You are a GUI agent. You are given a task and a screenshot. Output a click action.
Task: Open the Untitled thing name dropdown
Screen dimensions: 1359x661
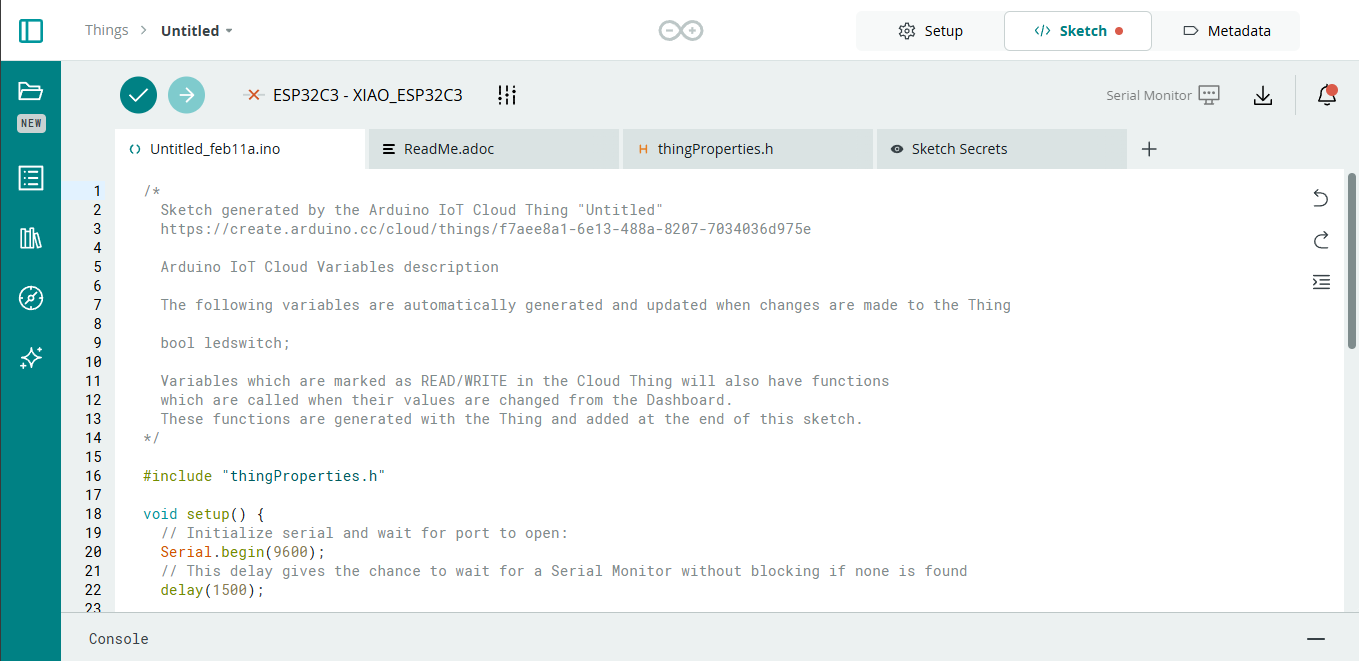[x=196, y=30]
